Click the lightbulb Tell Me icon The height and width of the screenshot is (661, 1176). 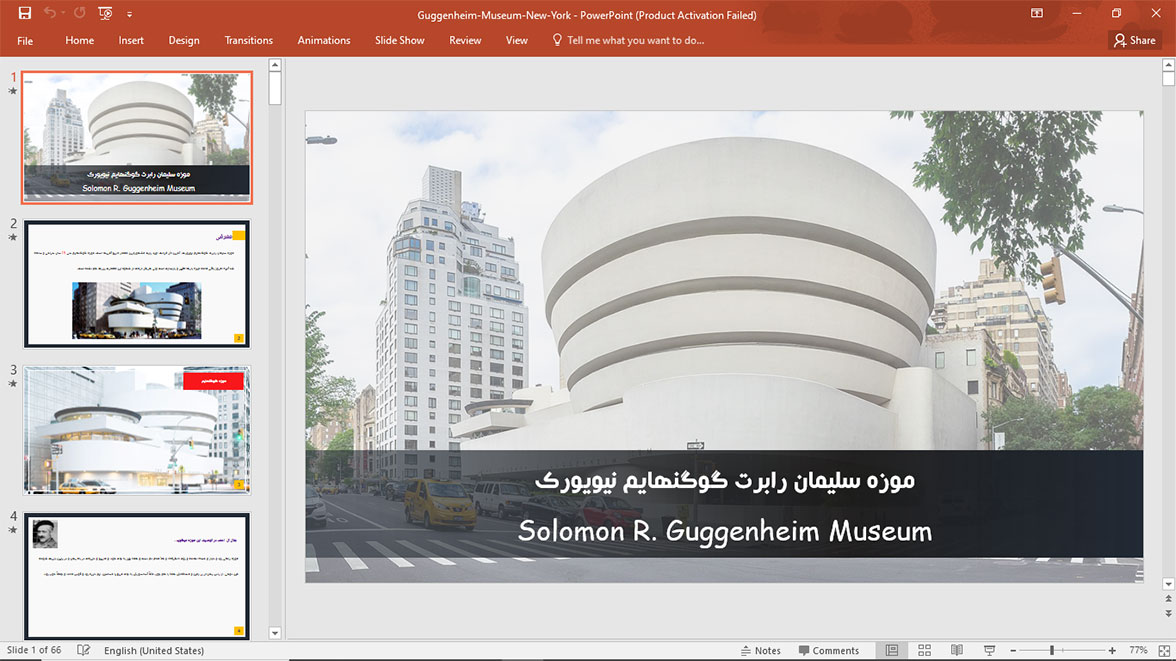pos(556,40)
